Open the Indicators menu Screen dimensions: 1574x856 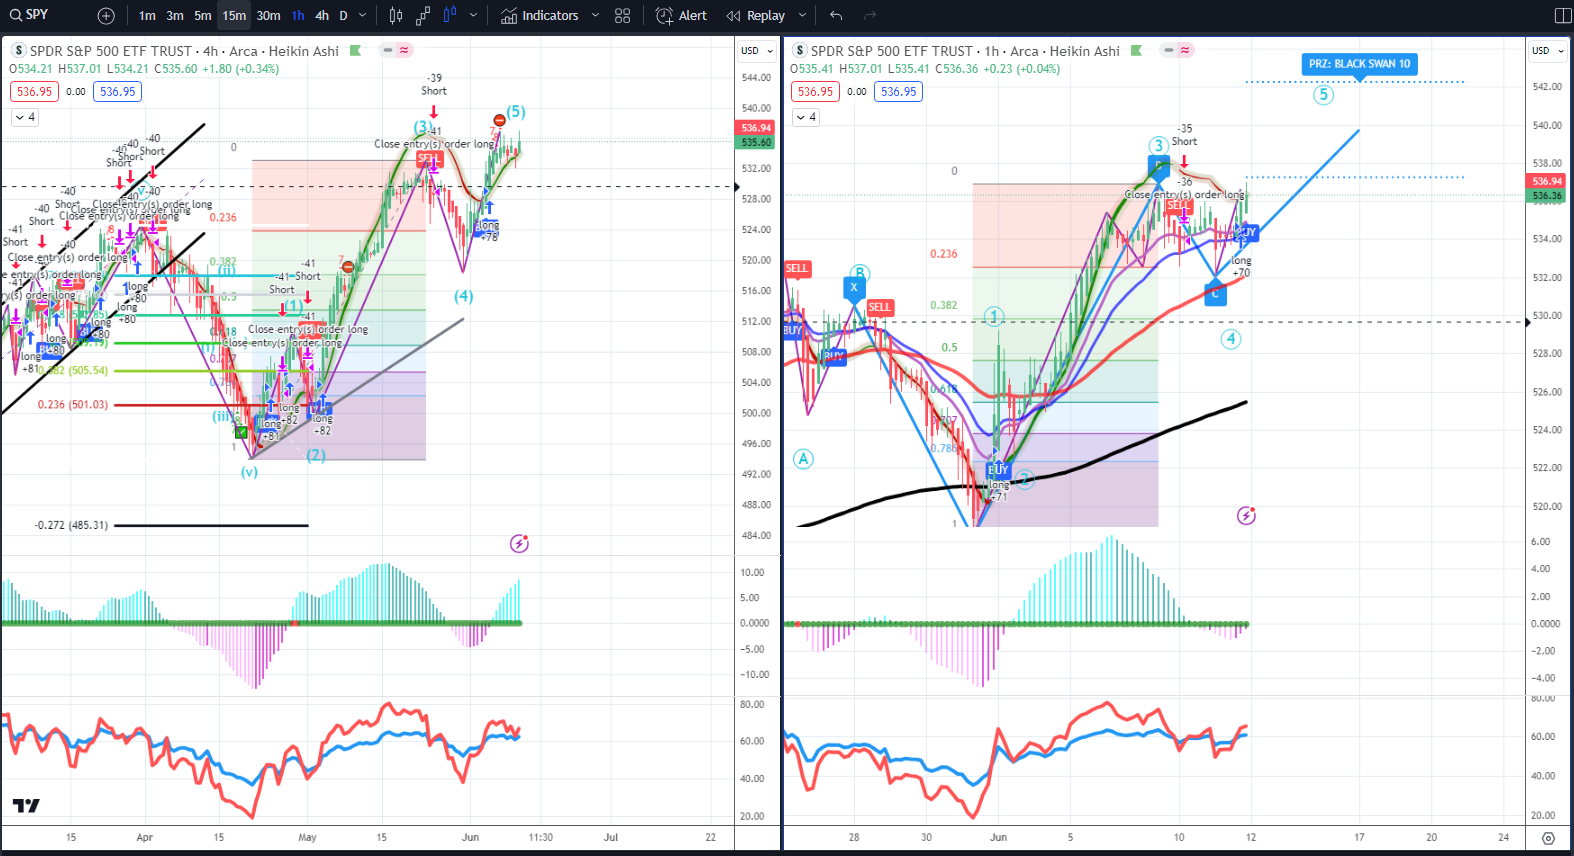[540, 16]
